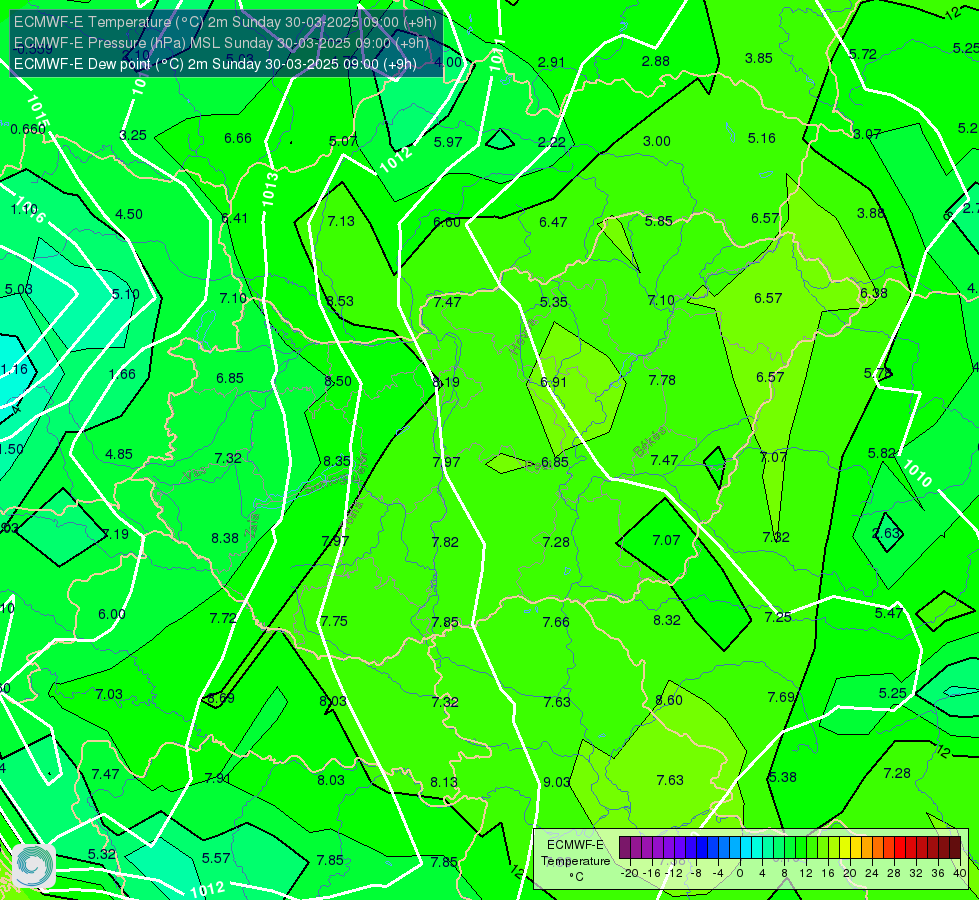Click the 1013 isobar label

click(x=270, y=189)
